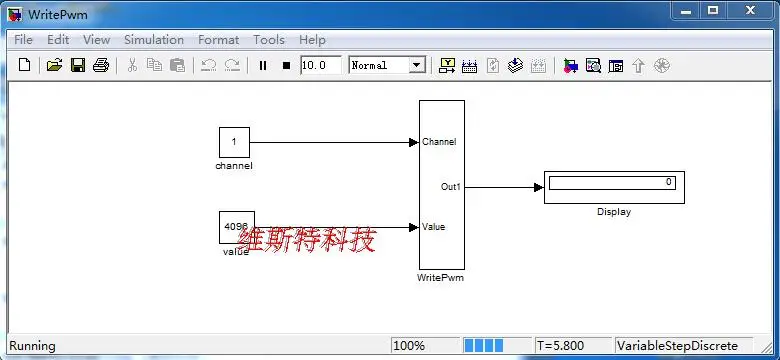Click the grayed build subsystem icon

tap(538, 65)
